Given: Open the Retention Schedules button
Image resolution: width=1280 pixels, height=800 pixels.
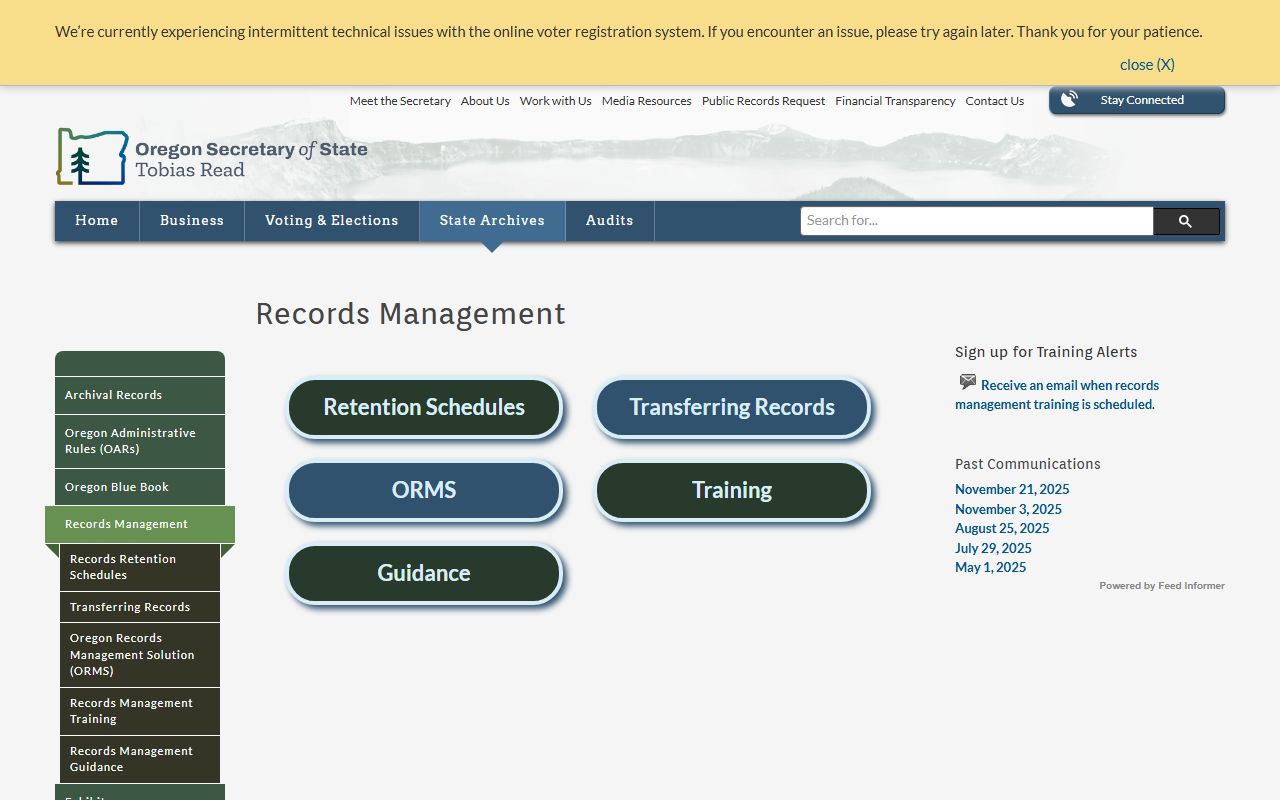Looking at the screenshot, I should (x=424, y=408).
